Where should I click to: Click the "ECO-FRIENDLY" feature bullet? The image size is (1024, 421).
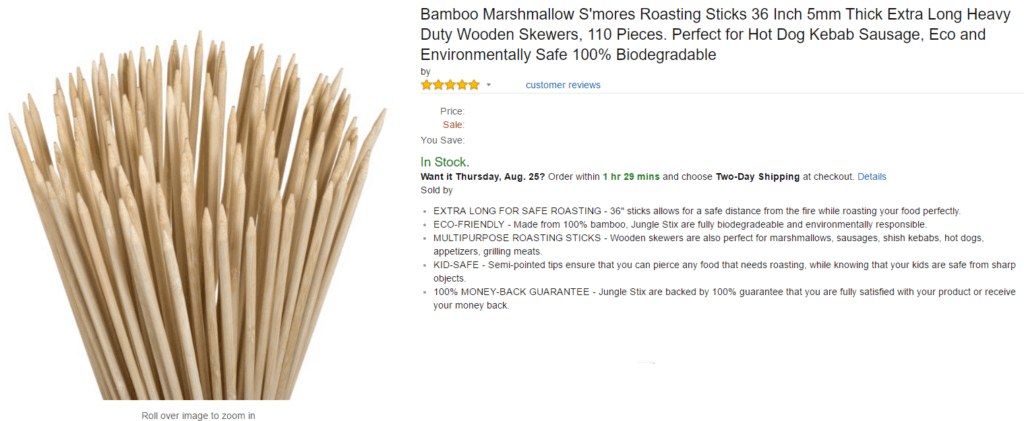pos(680,225)
